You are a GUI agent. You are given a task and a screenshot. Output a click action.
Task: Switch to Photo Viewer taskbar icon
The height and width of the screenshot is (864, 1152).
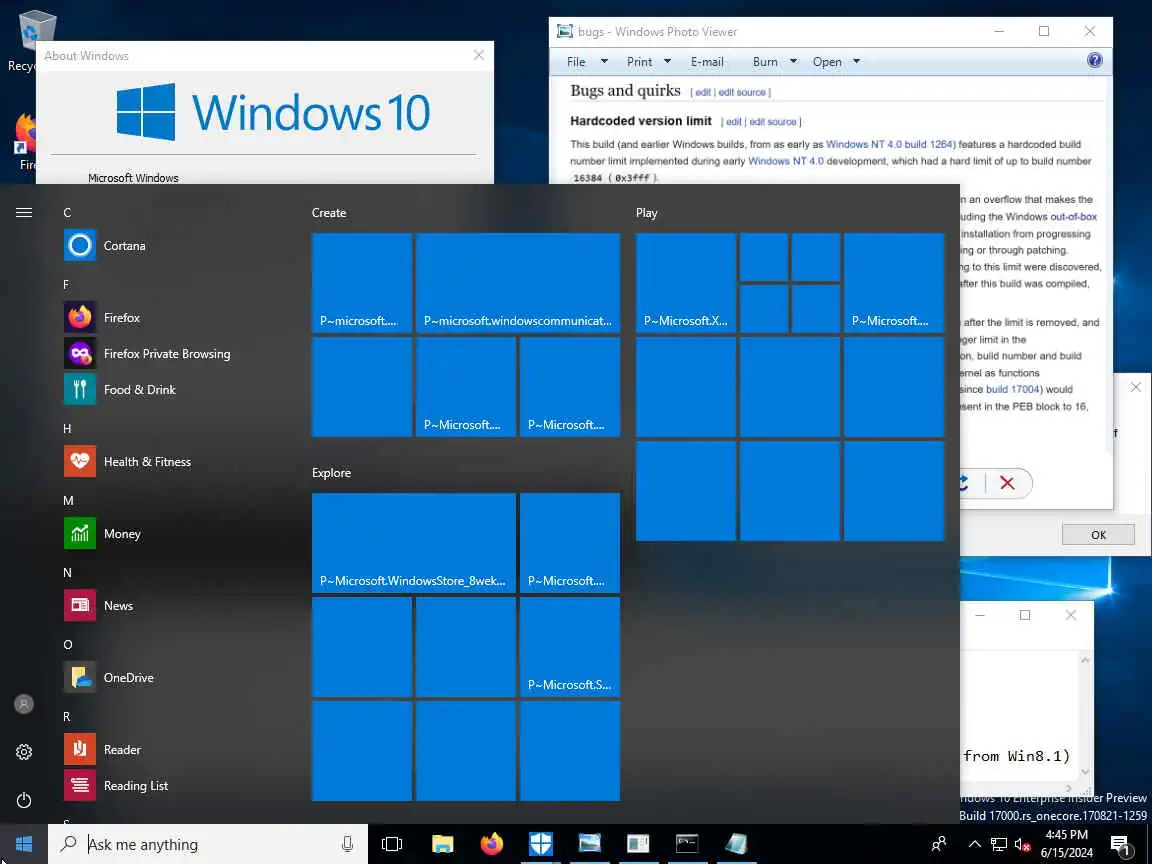589,844
